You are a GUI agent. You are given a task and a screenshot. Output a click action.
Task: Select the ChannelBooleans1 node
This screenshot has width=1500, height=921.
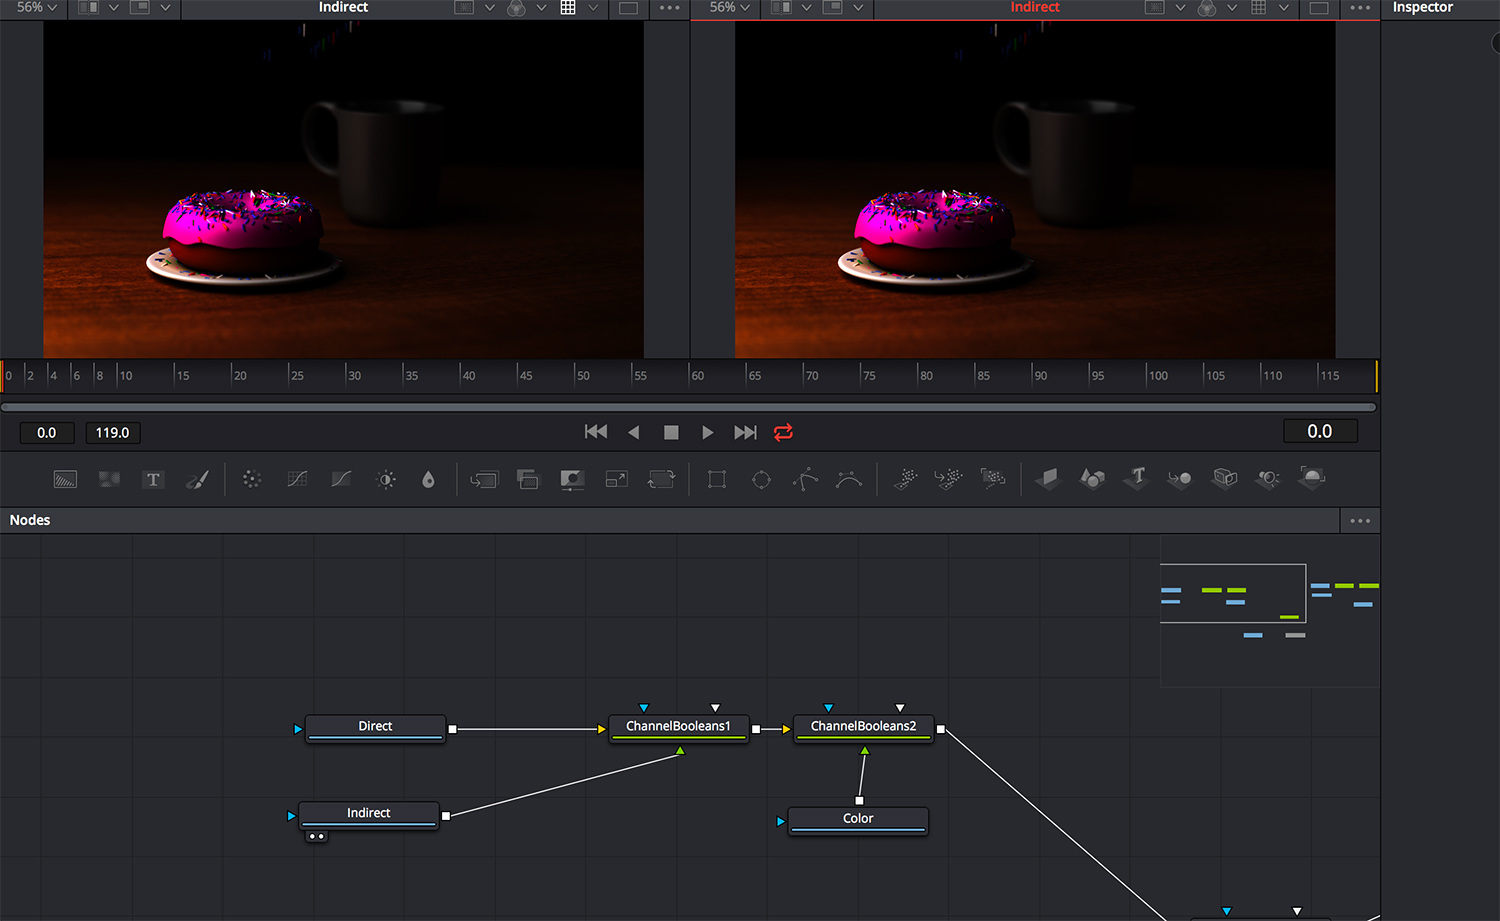pos(679,728)
